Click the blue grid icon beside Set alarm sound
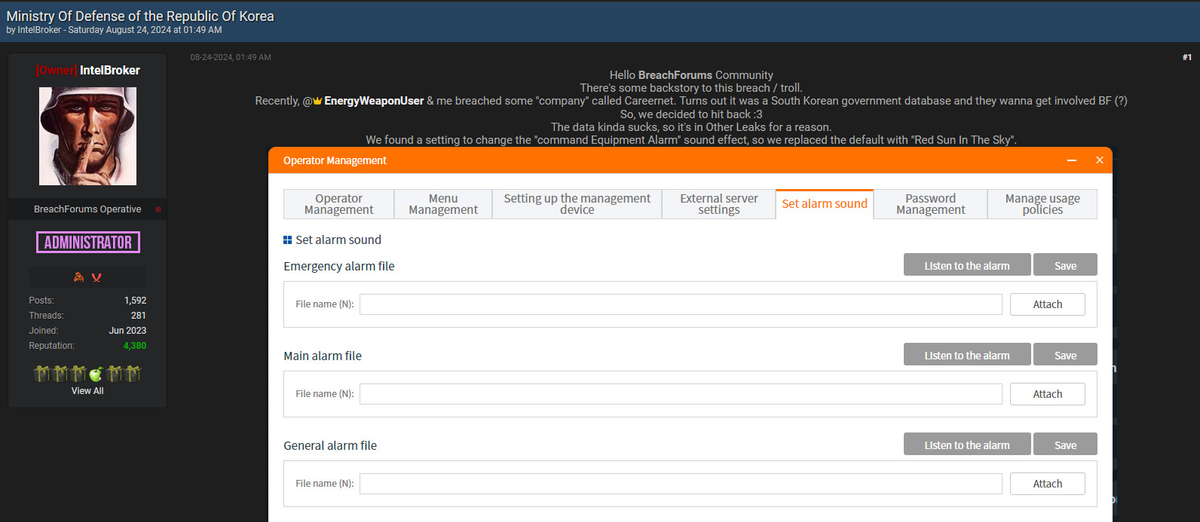This screenshot has width=1200, height=522. (x=288, y=240)
